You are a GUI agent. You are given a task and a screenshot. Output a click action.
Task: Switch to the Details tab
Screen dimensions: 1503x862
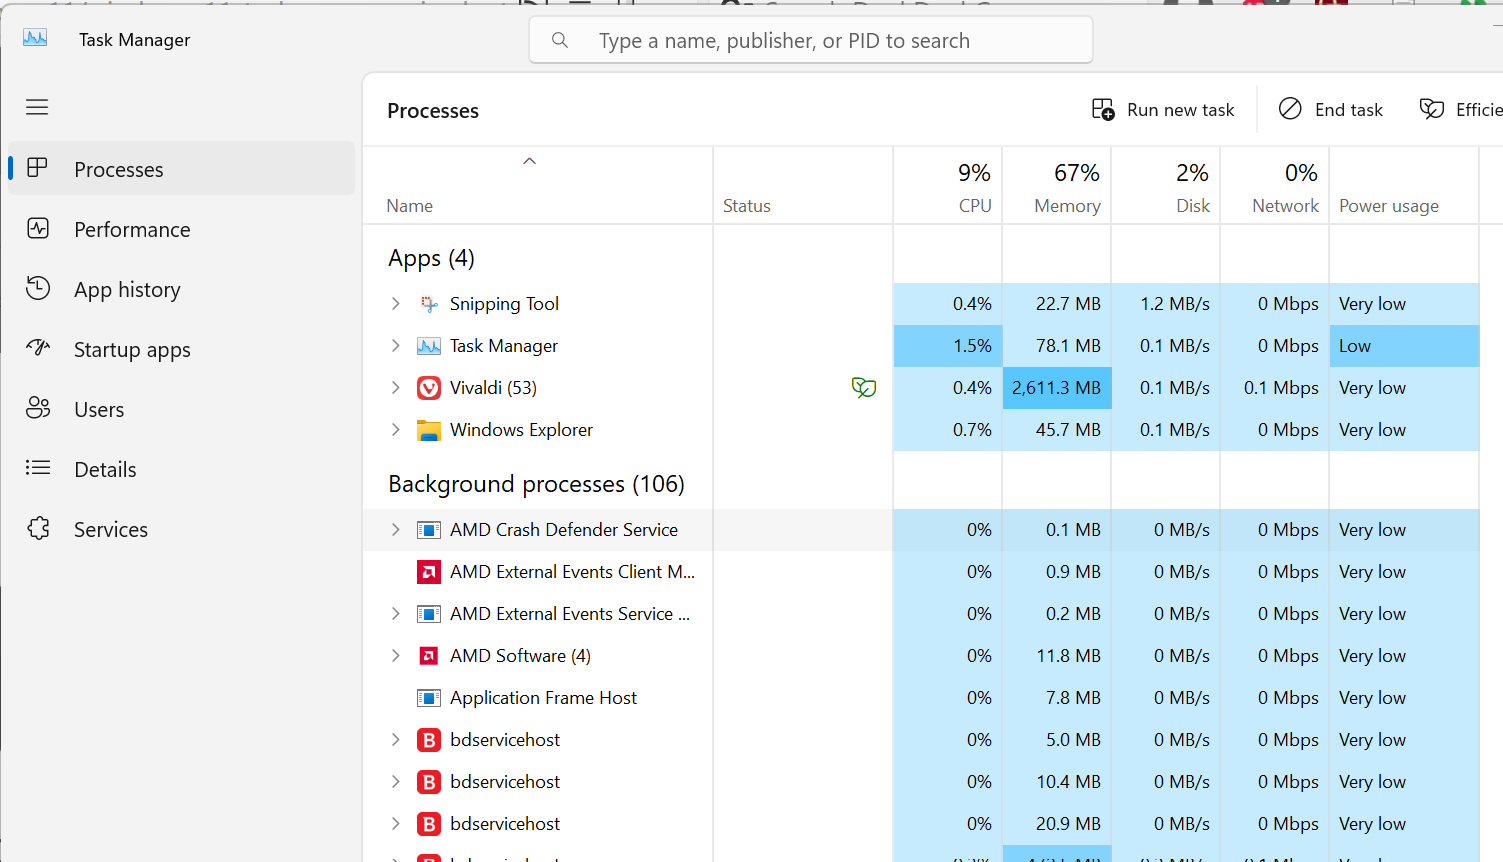[182, 469]
